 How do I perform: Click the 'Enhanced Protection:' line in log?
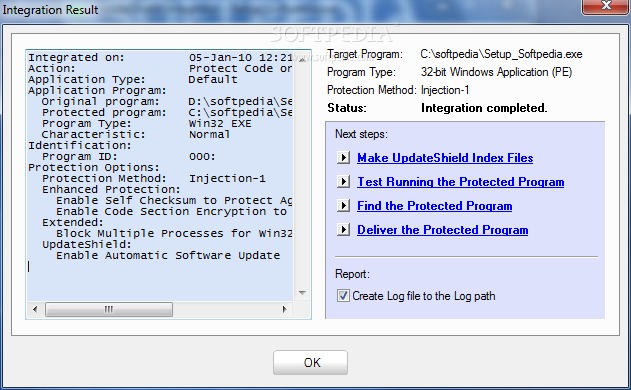coord(111,189)
